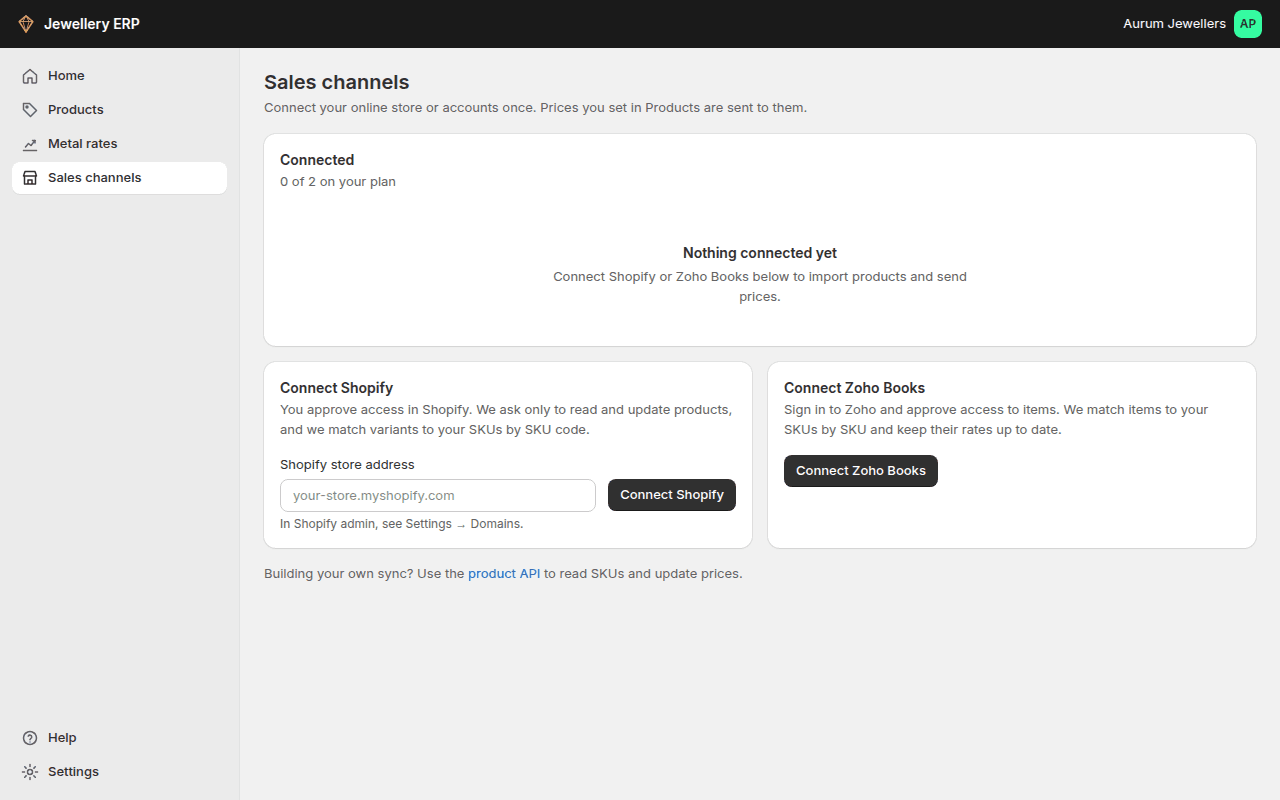Click the Jewellery ERP gem logo icon
Viewport: 1280px width, 800px height.
point(26,24)
